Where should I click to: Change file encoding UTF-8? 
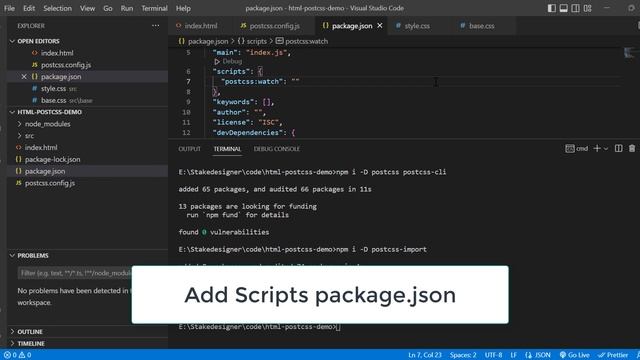click(493, 355)
